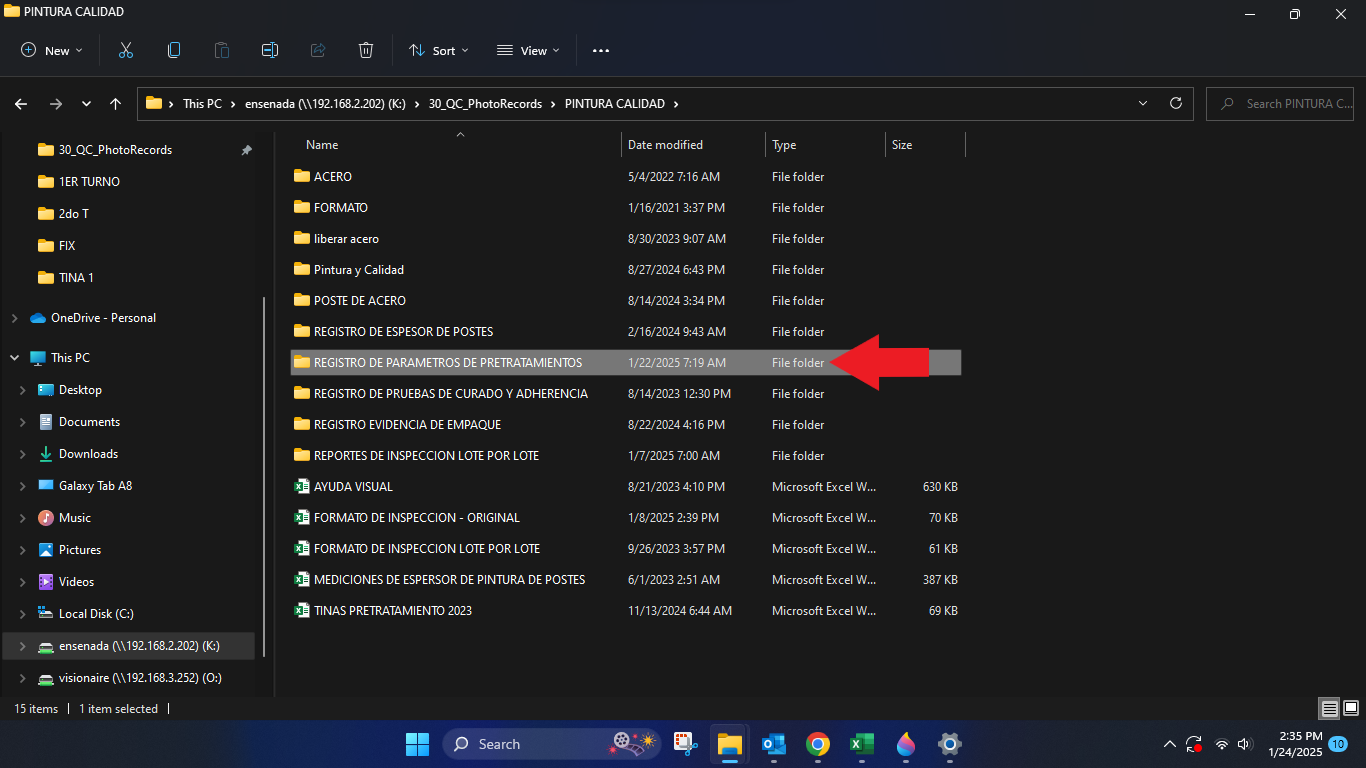Click 30_QC_PhotoRecords in breadcrumb path

[x=485, y=103]
